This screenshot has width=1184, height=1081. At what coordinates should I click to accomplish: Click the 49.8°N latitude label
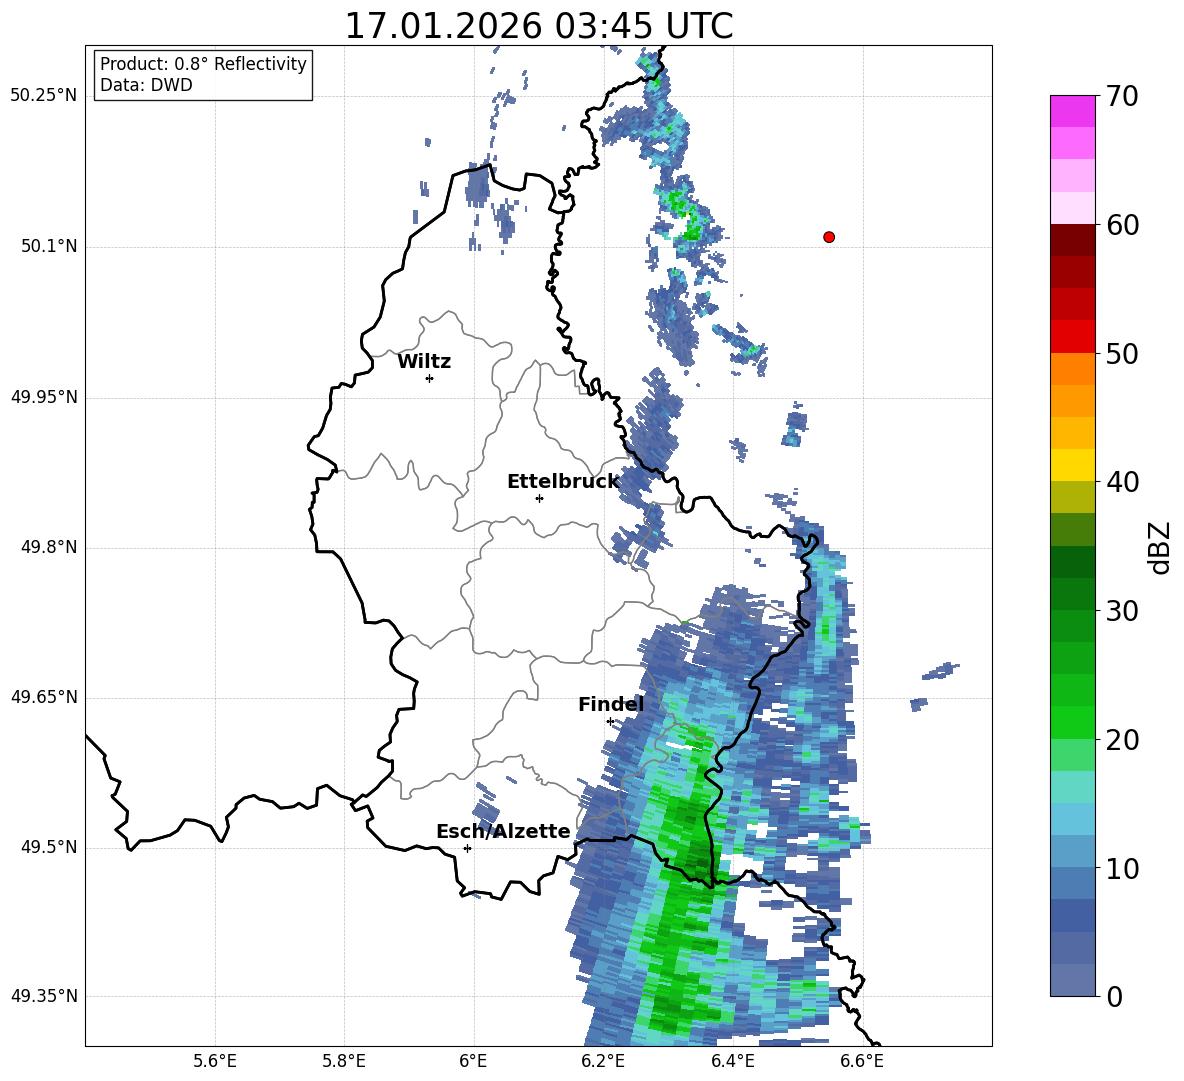click(x=48, y=547)
